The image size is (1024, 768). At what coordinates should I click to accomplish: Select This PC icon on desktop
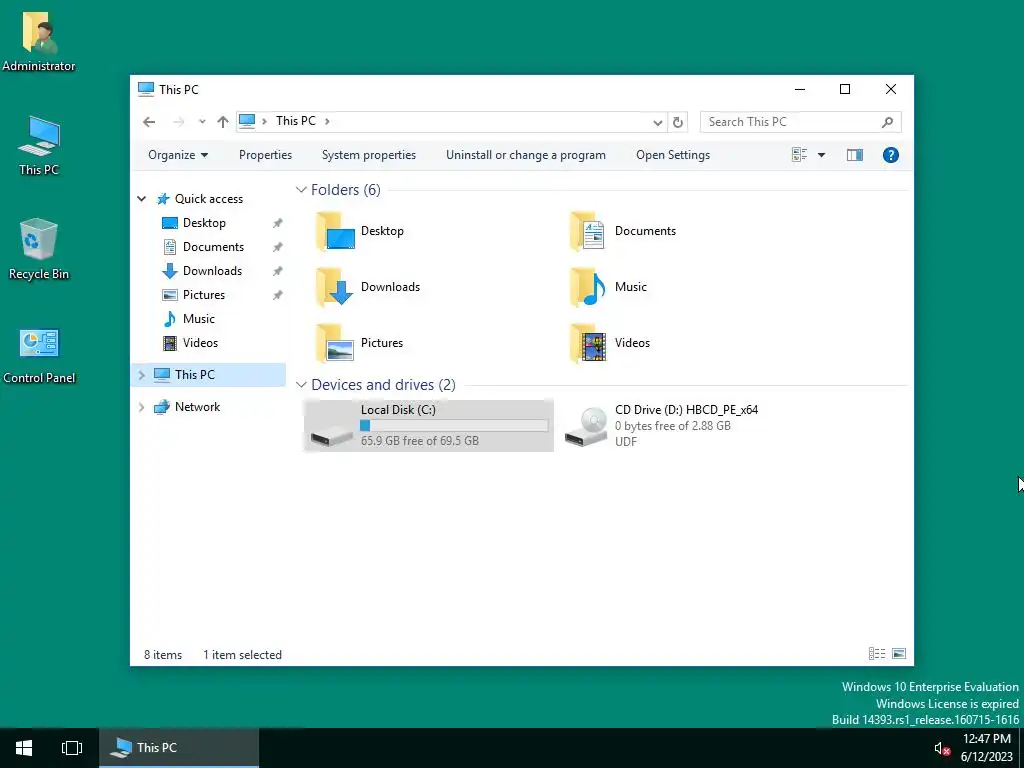pos(39,146)
